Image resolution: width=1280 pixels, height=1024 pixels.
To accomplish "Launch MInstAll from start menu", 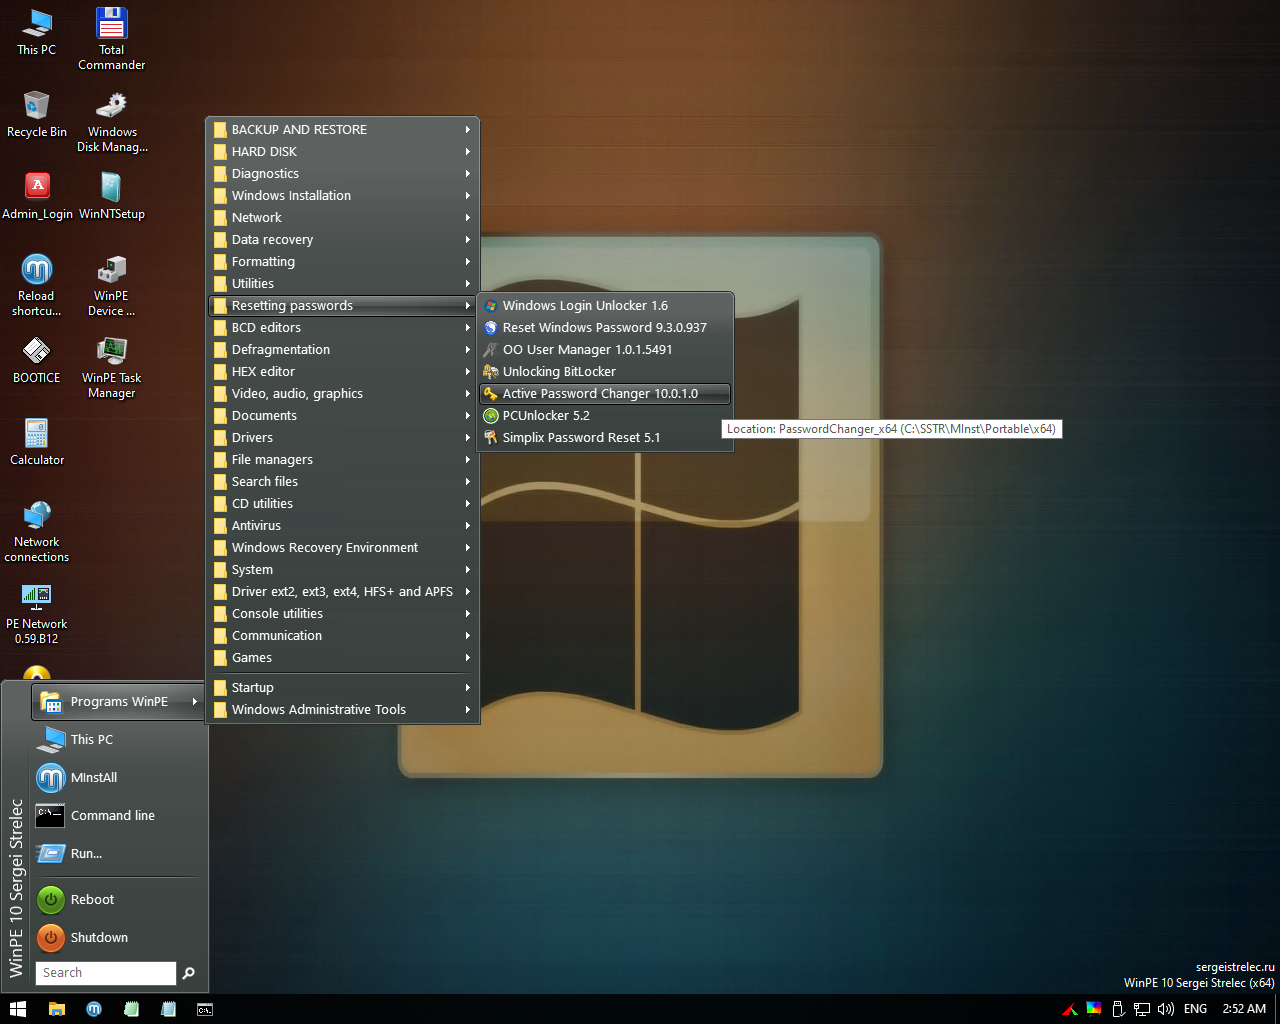I will click(118, 777).
